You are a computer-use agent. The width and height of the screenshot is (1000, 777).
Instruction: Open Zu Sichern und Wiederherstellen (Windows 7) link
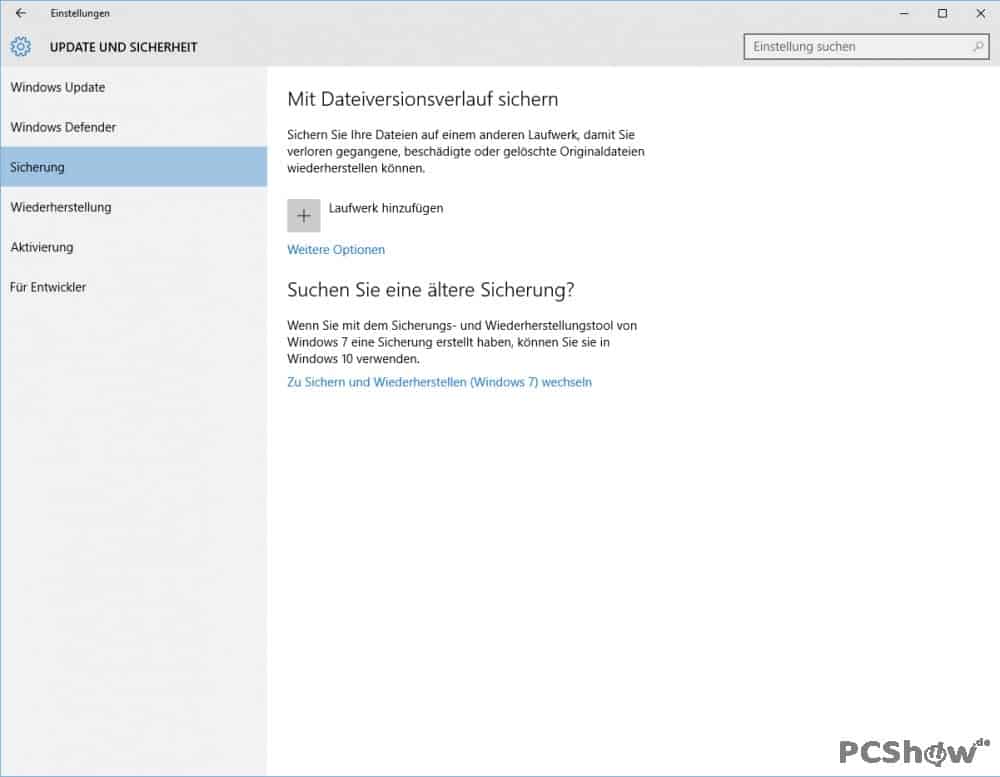[x=439, y=382]
